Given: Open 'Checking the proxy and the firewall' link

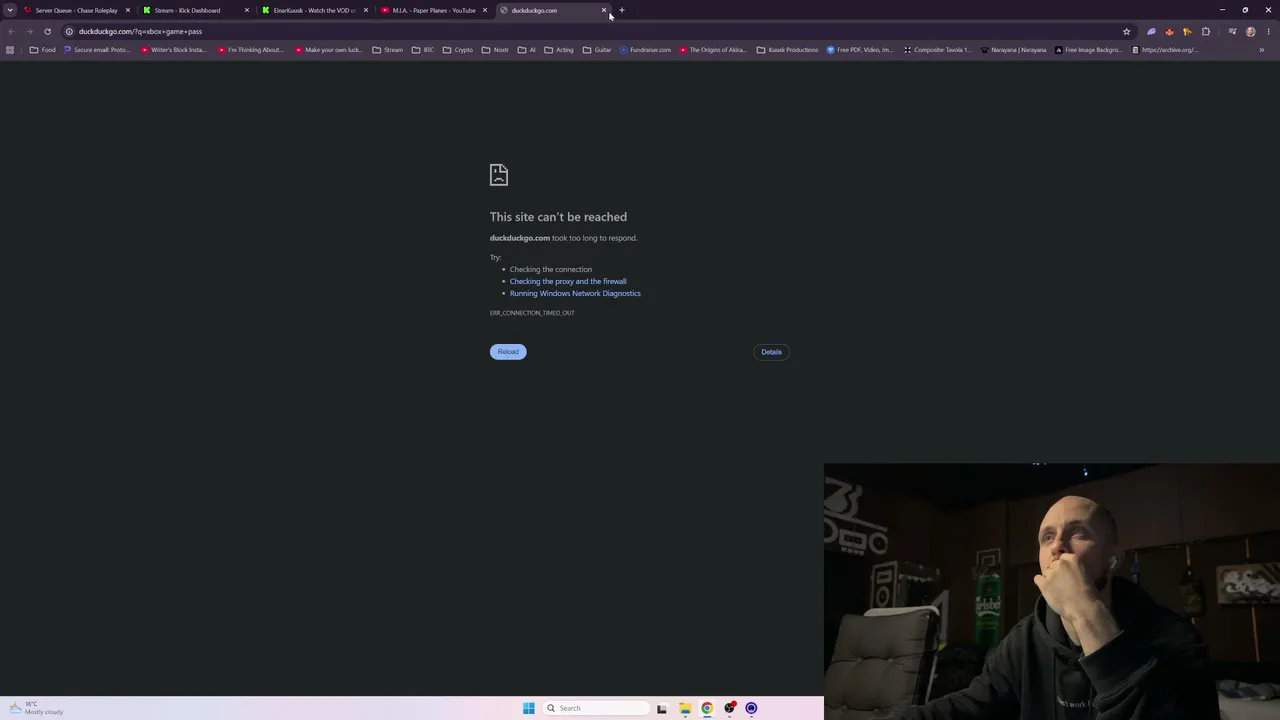Looking at the screenshot, I should pos(568,281).
